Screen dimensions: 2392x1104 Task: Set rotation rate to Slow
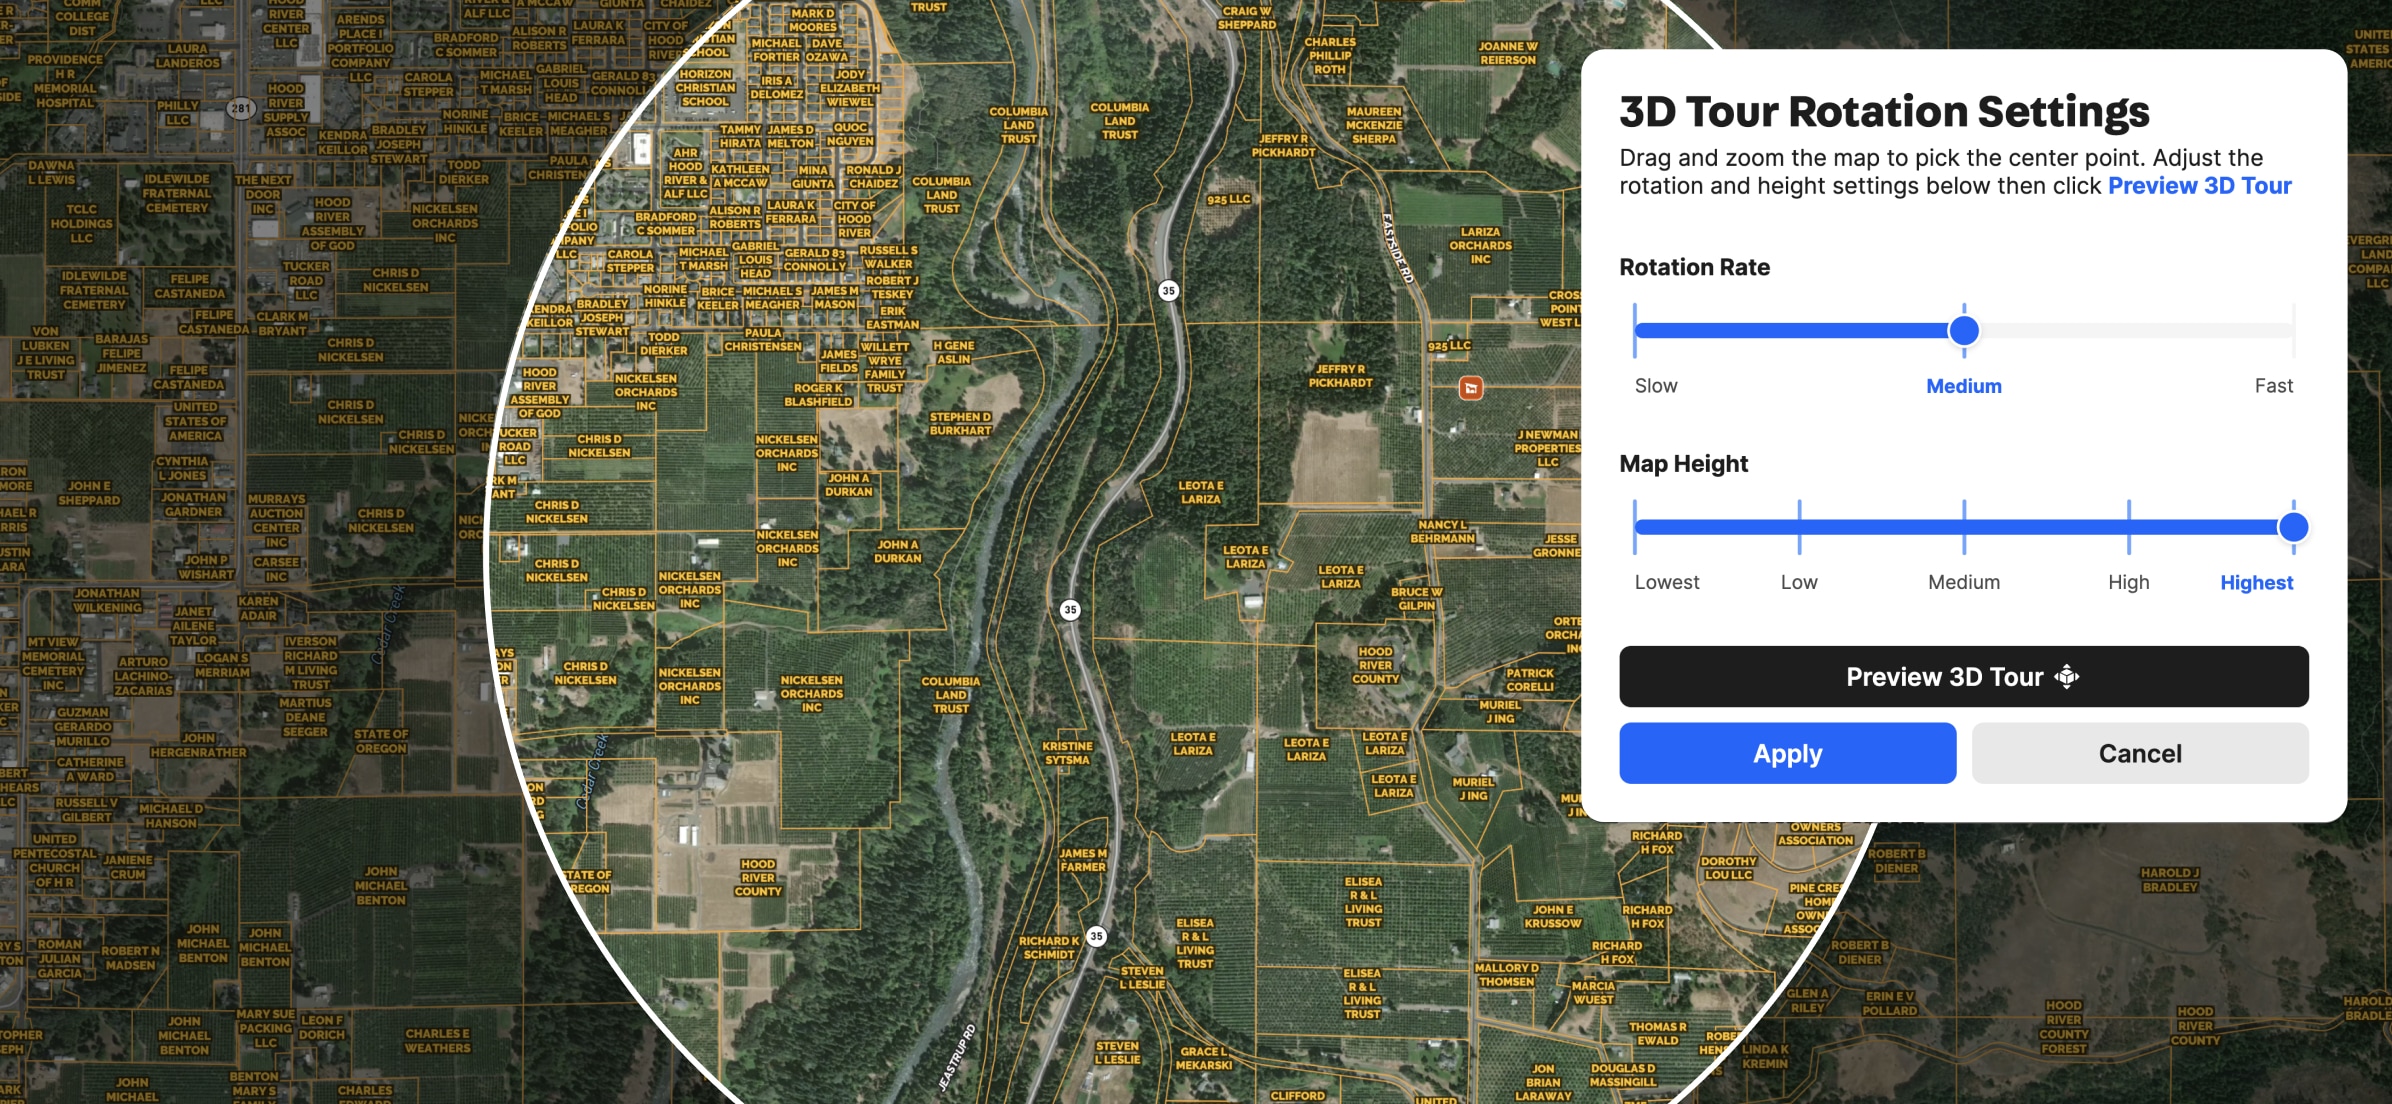pos(1636,330)
